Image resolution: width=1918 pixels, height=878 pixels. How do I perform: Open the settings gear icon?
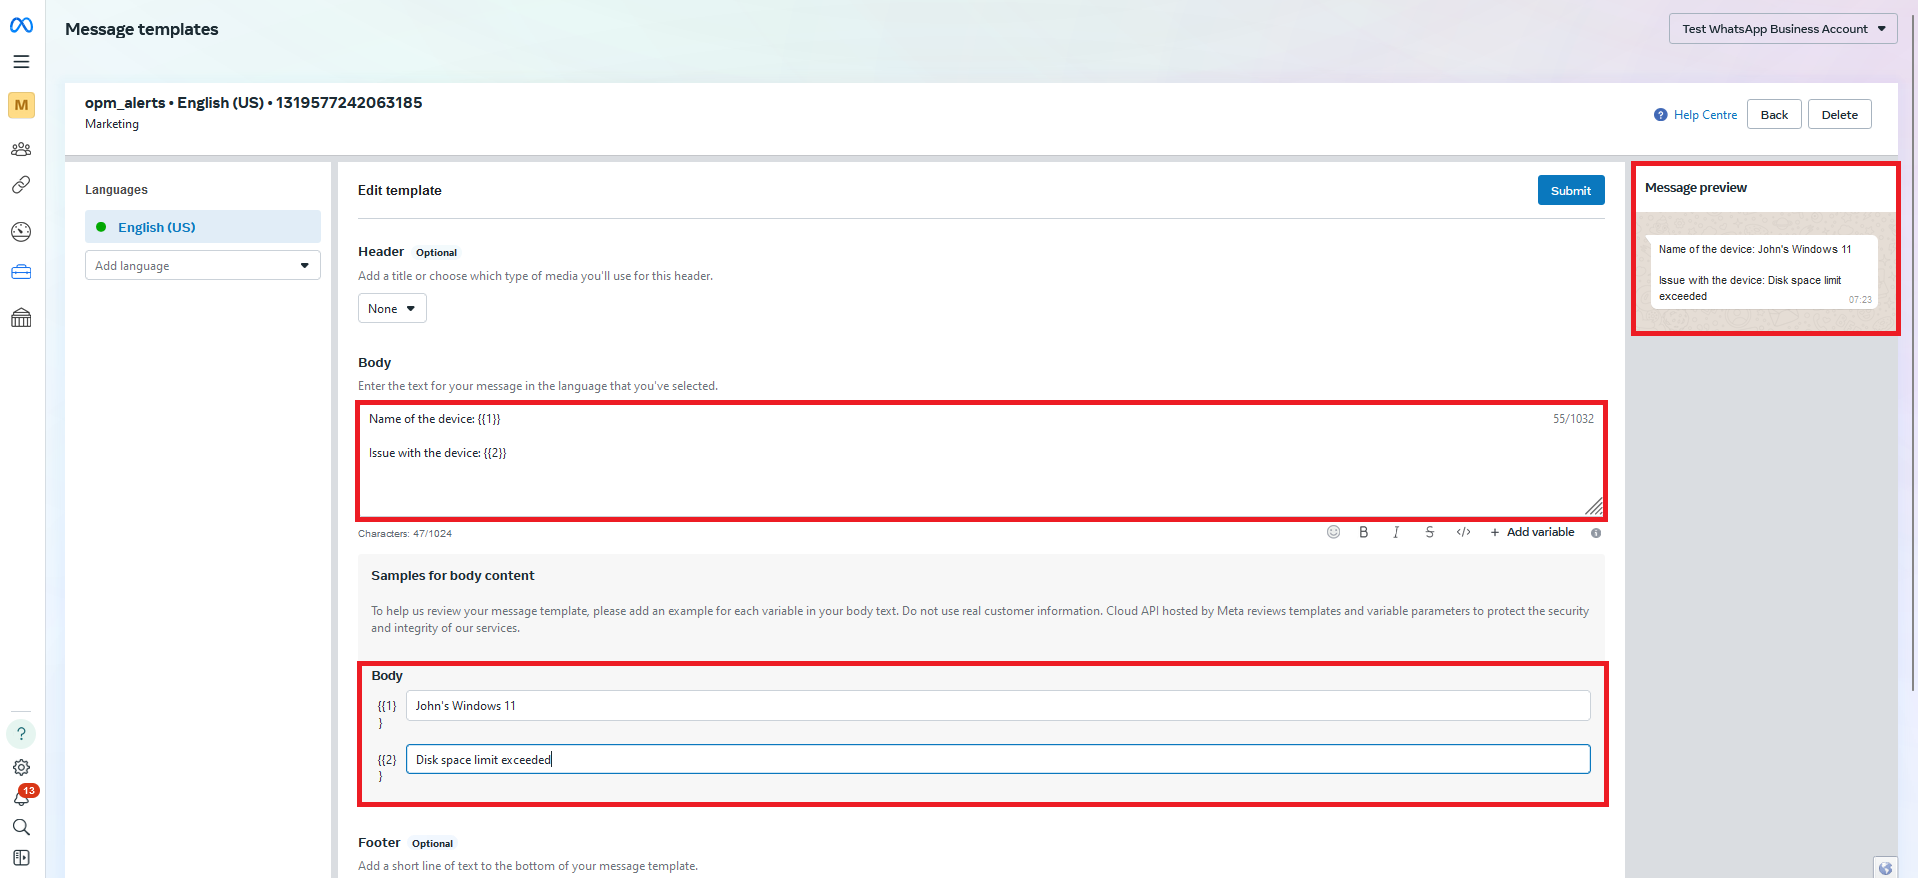21,768
